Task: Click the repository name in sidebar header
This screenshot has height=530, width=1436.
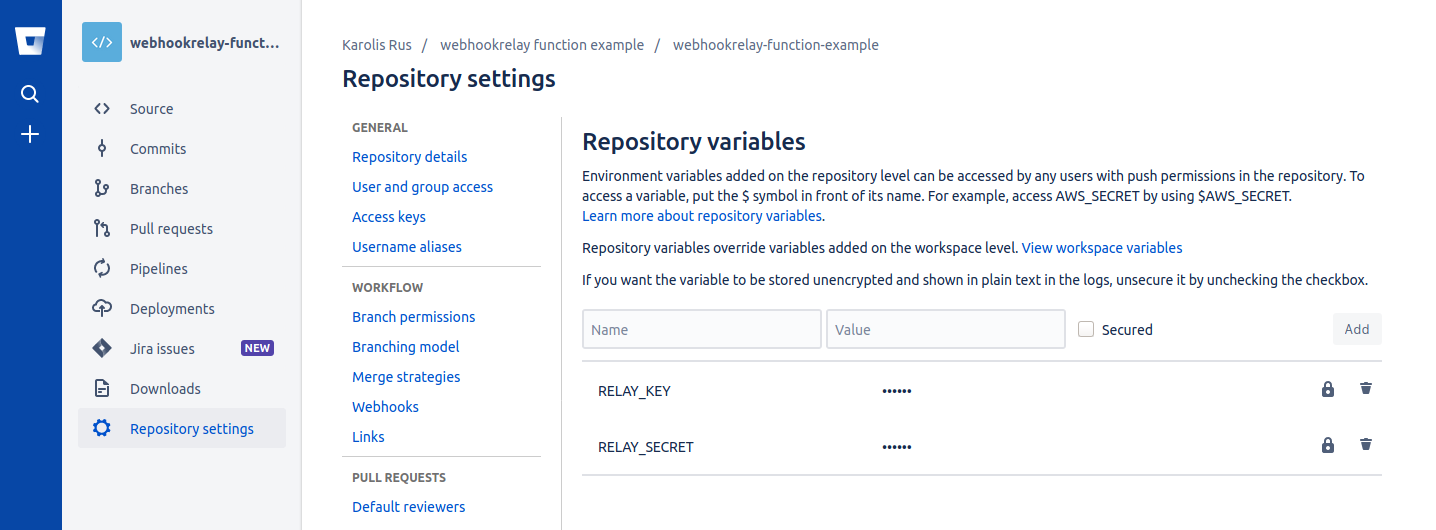Action: click(x=205, y=43)
